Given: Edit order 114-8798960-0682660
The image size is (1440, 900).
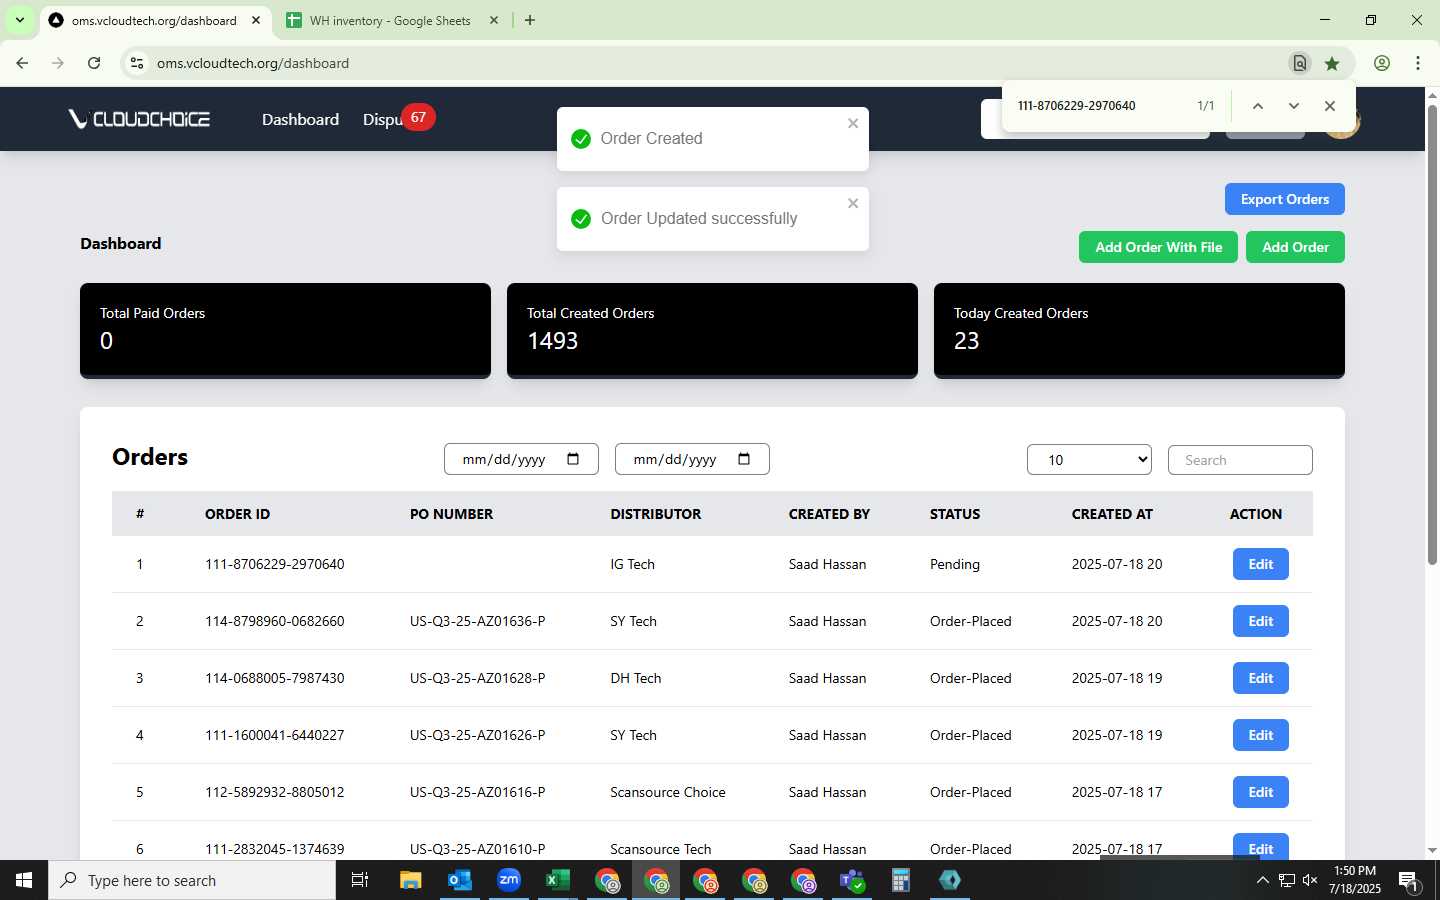Looking at the screenshot, I should 1260,621.
